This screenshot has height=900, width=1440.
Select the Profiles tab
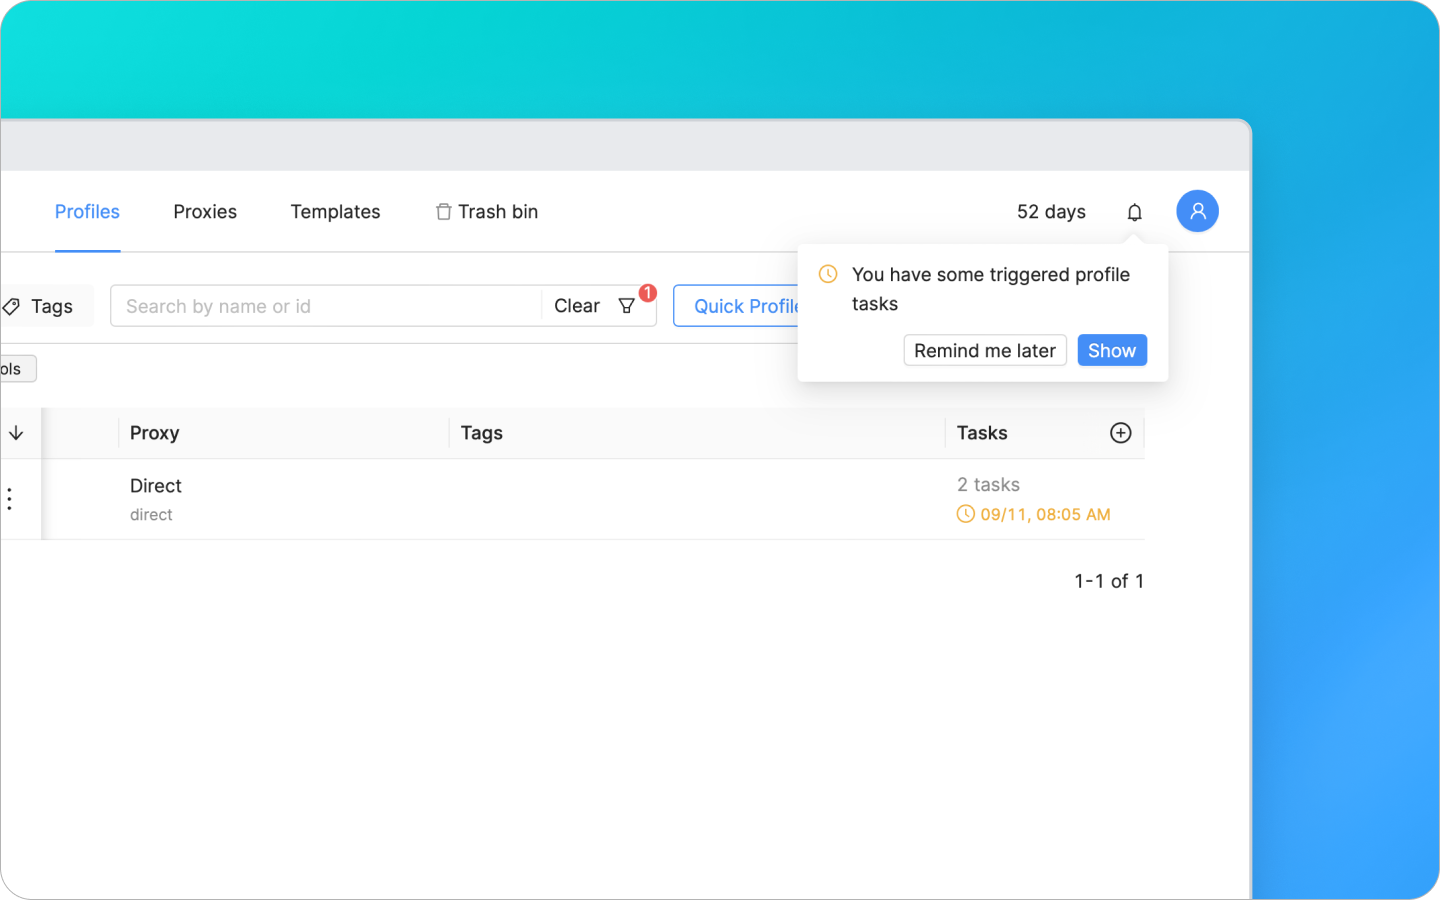(87, 211)
